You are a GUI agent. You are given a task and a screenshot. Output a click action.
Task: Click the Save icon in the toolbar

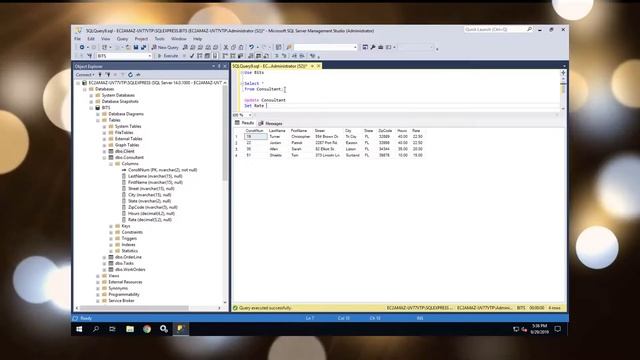click(136, 47)
